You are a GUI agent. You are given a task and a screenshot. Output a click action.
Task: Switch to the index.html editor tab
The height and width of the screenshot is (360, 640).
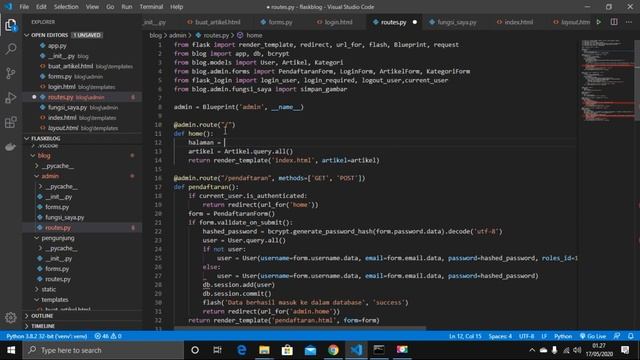point(515,22)
